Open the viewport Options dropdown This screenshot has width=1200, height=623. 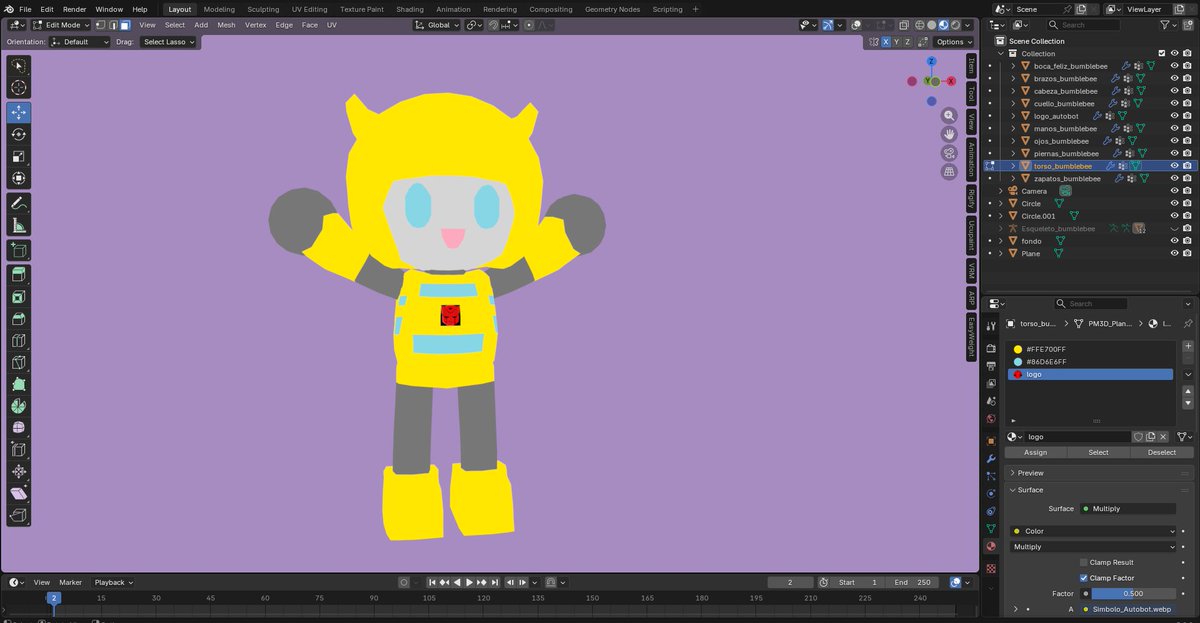pos(953,42)
